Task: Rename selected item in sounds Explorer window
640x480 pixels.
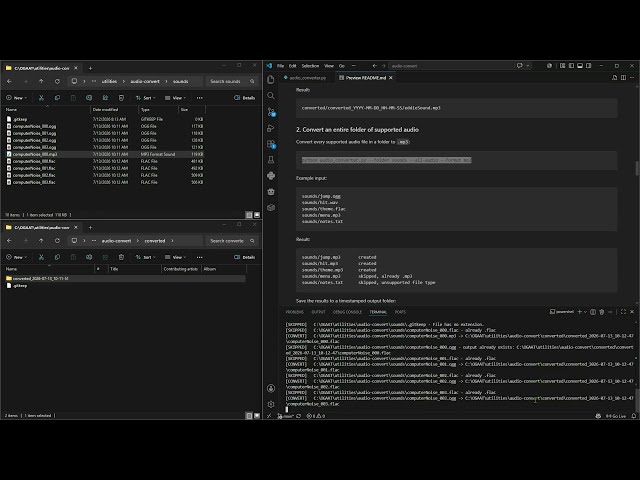Action: point(89,98)
